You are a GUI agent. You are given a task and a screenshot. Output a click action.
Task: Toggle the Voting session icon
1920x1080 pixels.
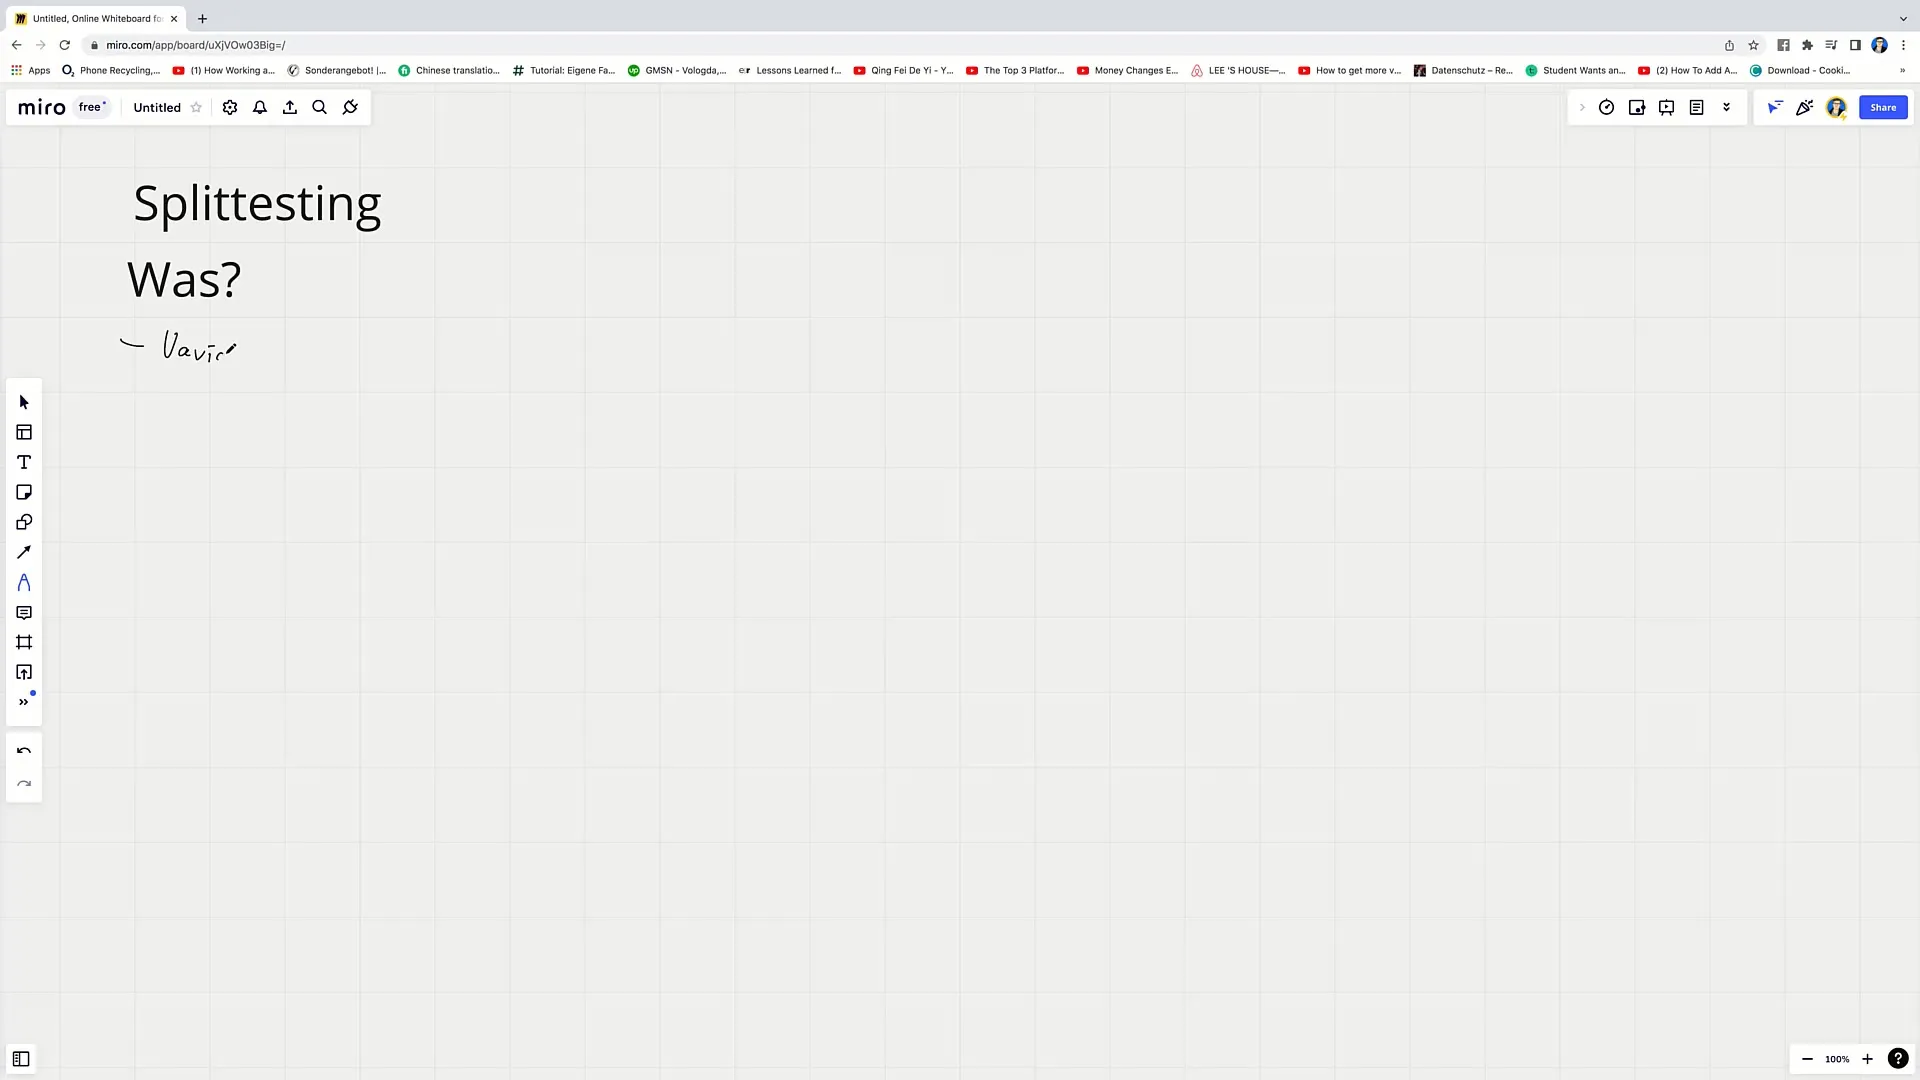click(x=1636, y=107)
